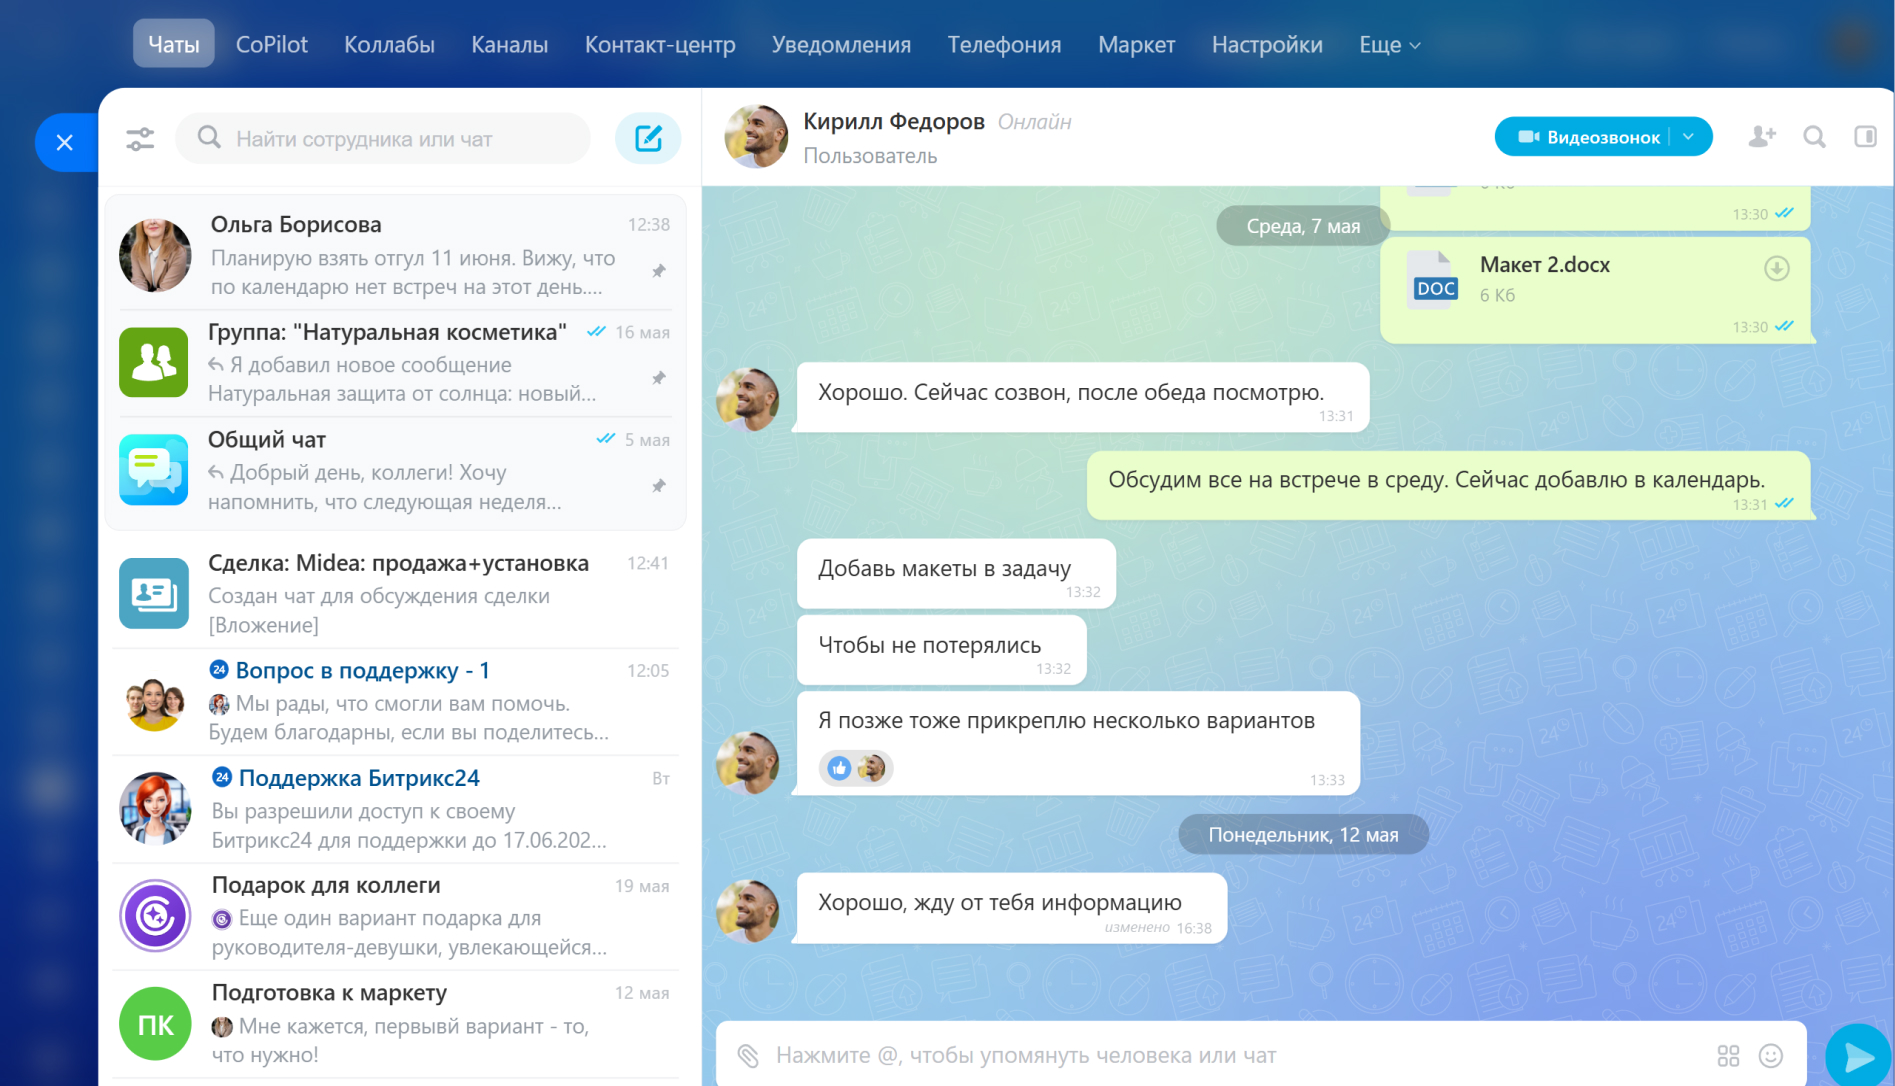Open the Настройки tab
The height and width of the screenshot is (1086, 1895).
1267,44
